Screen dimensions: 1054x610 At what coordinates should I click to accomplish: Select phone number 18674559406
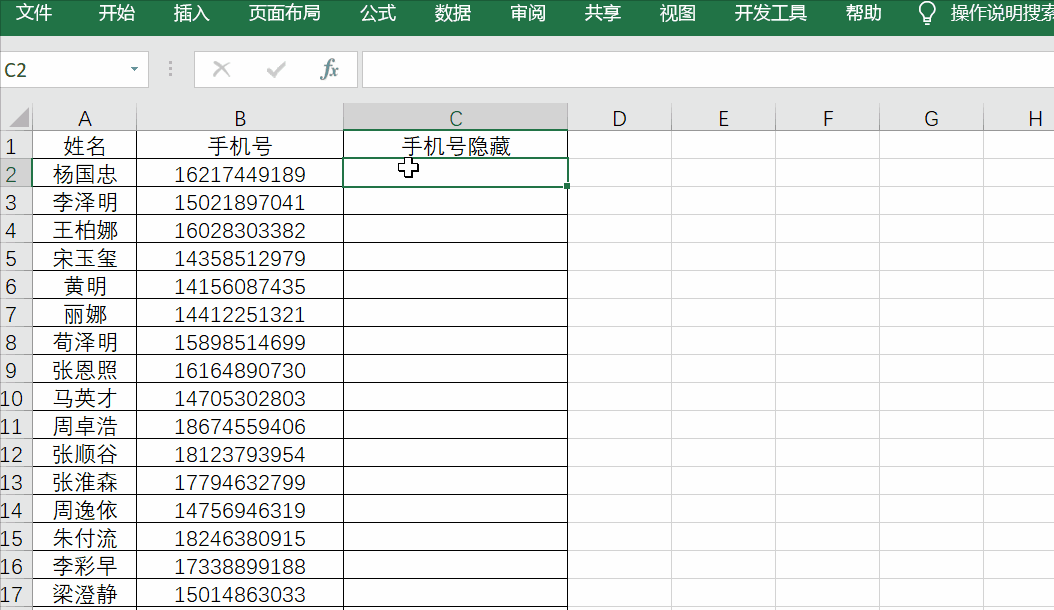click(x=240, y=426)
